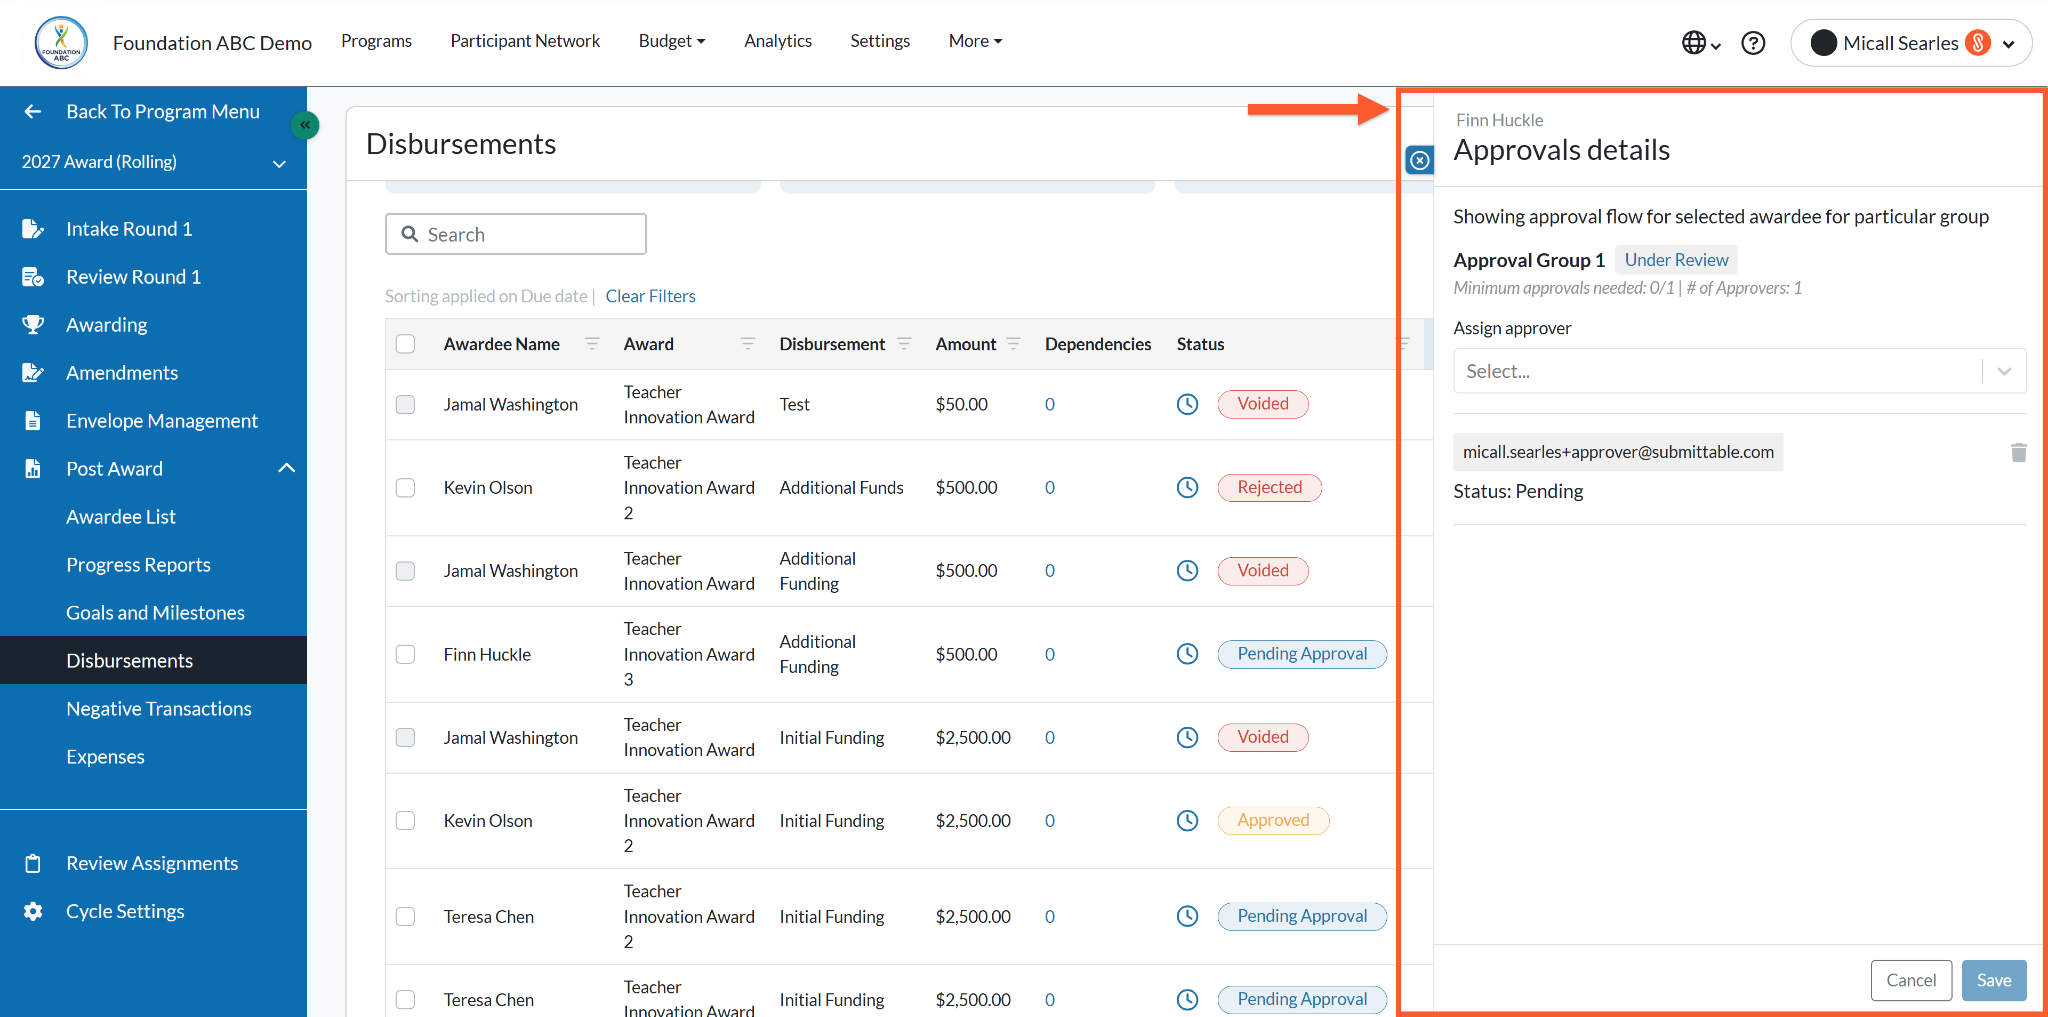Check the box for Kevin Olson Additional Funds

pyautogui.click(x=405, y=488)
